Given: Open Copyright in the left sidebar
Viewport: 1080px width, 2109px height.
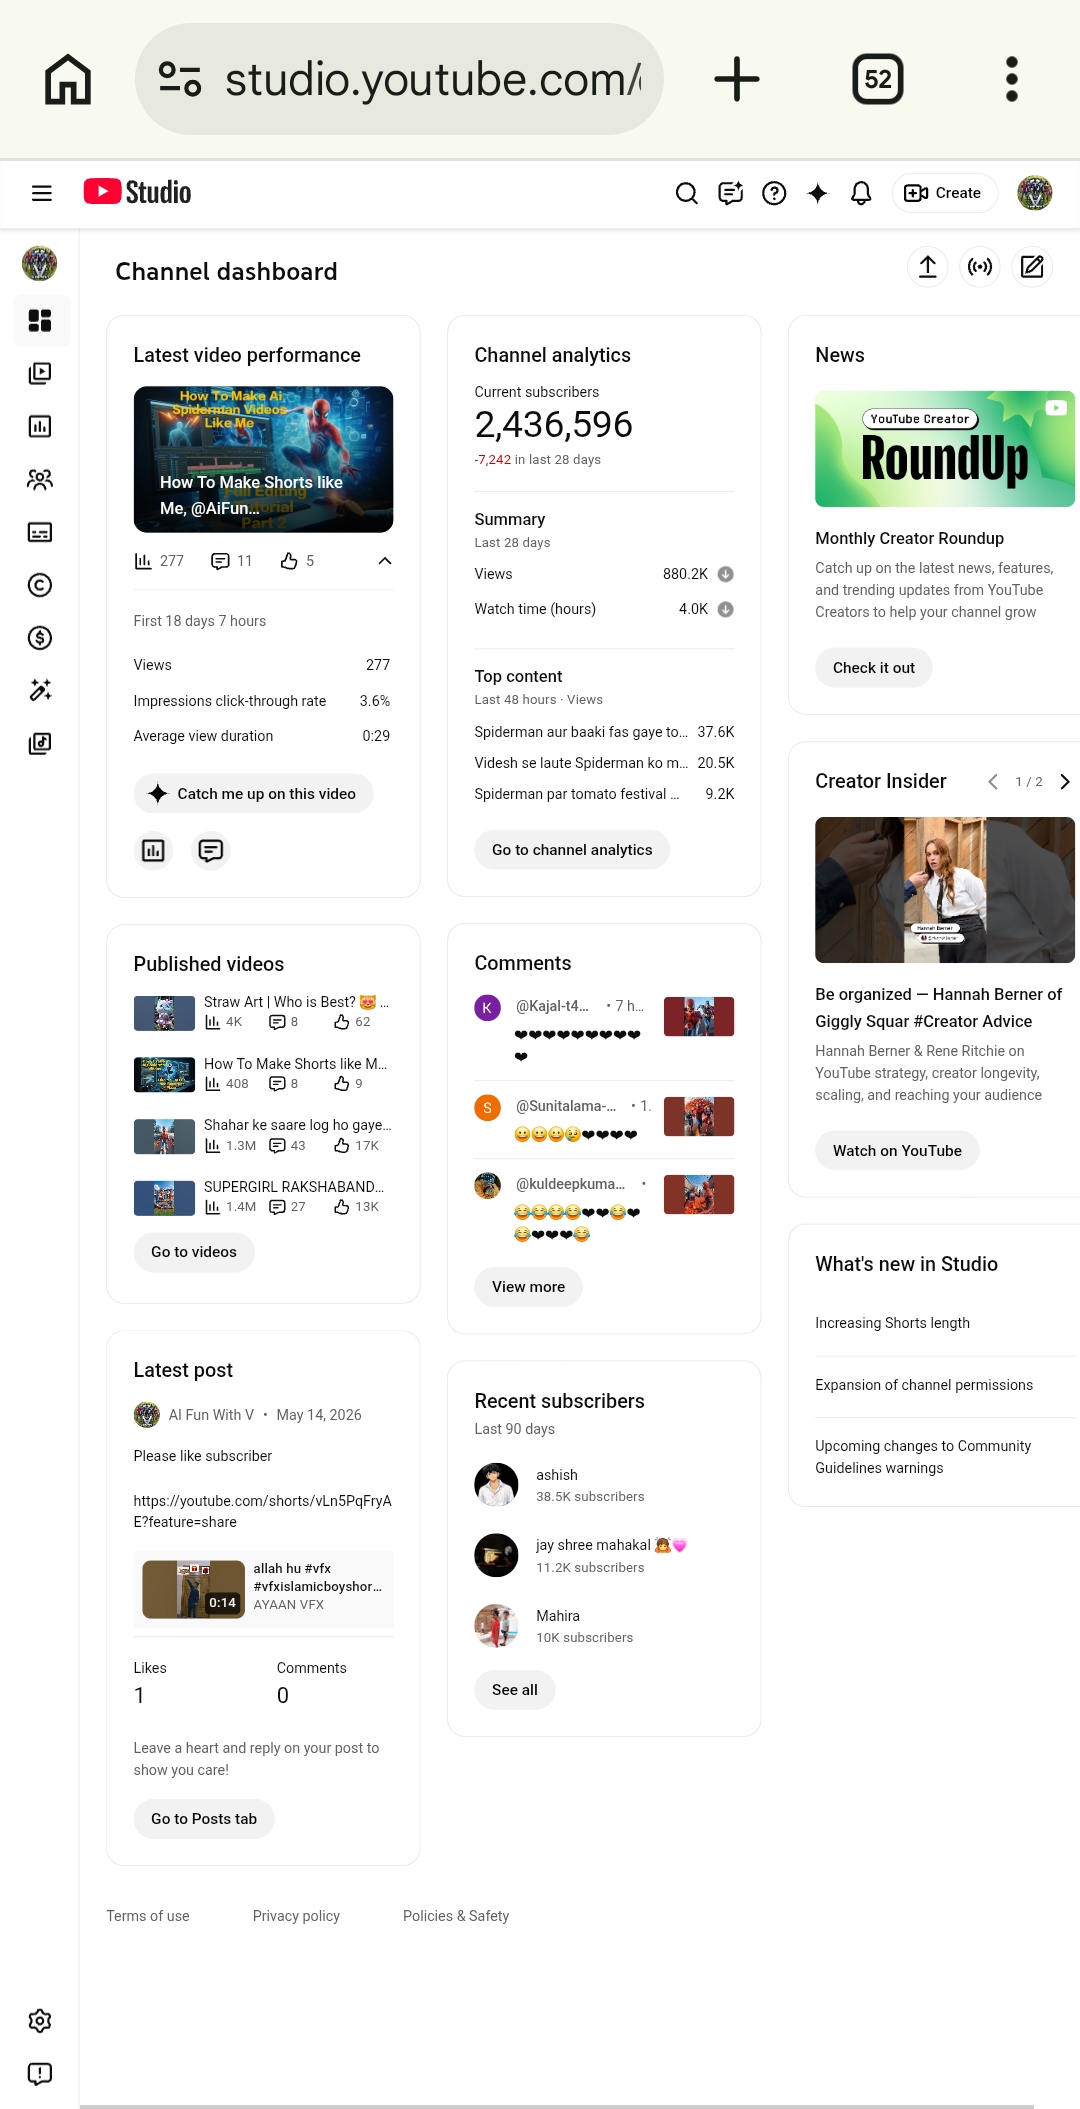Looking at the screenshot, I should click(x=40, y=585).
